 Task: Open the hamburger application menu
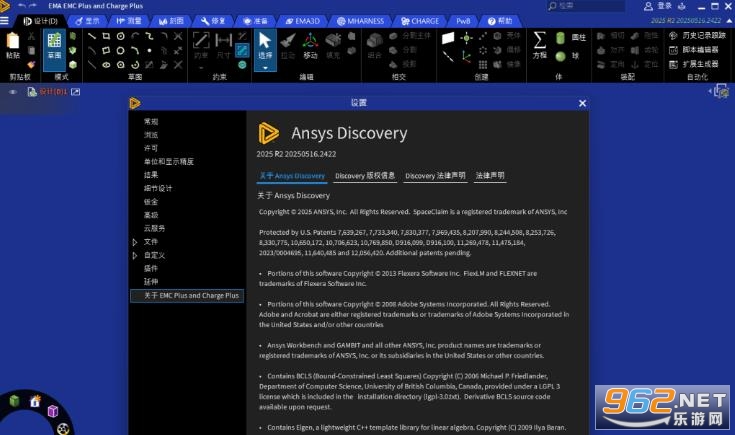point(5,21)
